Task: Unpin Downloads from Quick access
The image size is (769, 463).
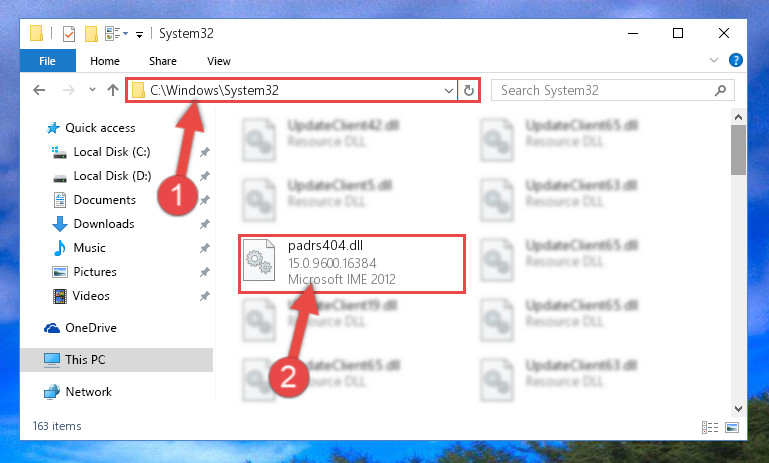Action: (205, 224)
